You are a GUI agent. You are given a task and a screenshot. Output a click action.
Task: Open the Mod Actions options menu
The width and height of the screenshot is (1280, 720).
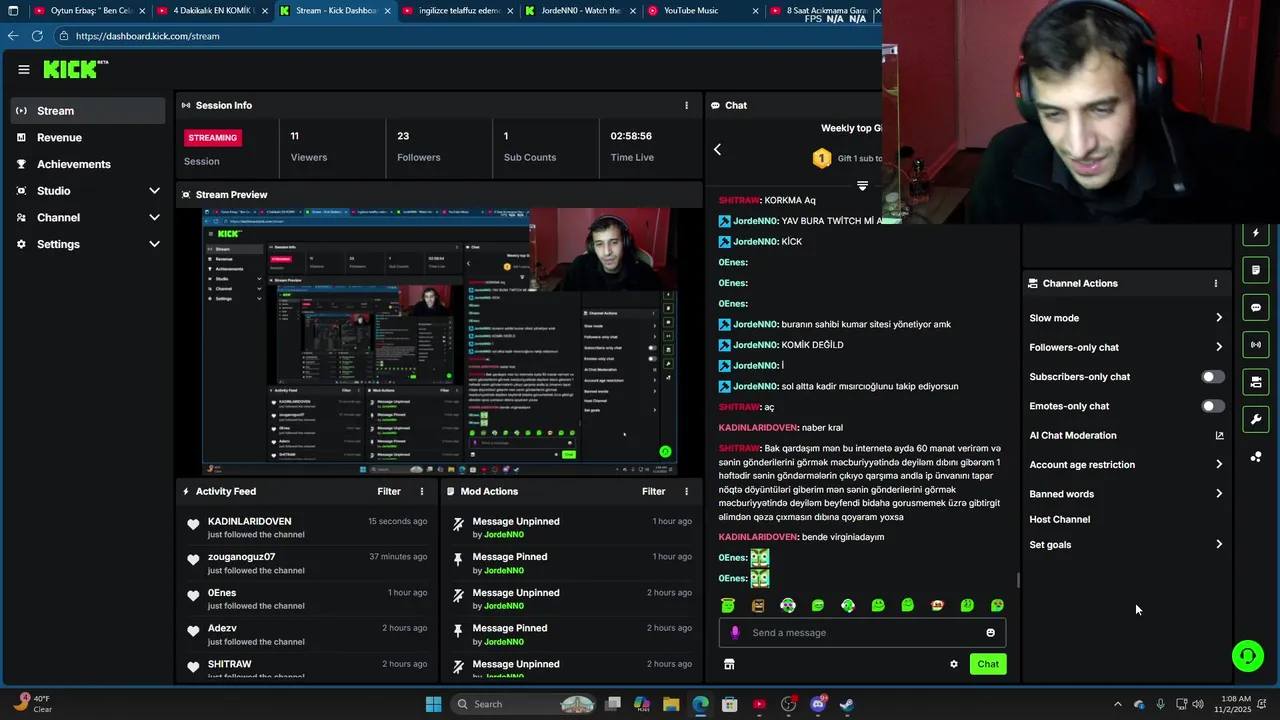(686, 491)
